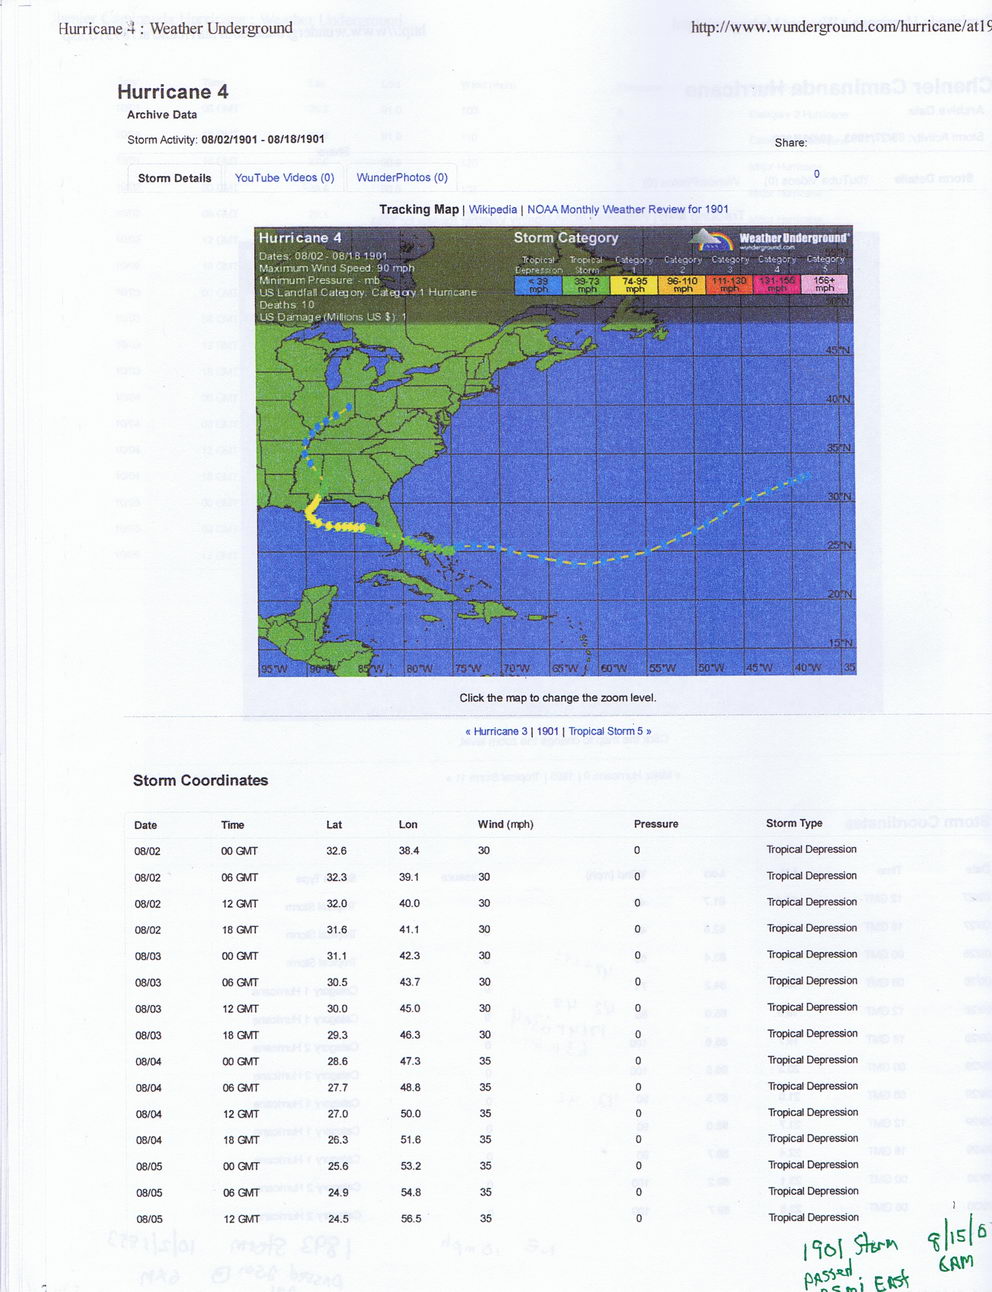
Task: Click the Hurricane 4 page heading
Action: pyautogui.click(x=173, y=92)
